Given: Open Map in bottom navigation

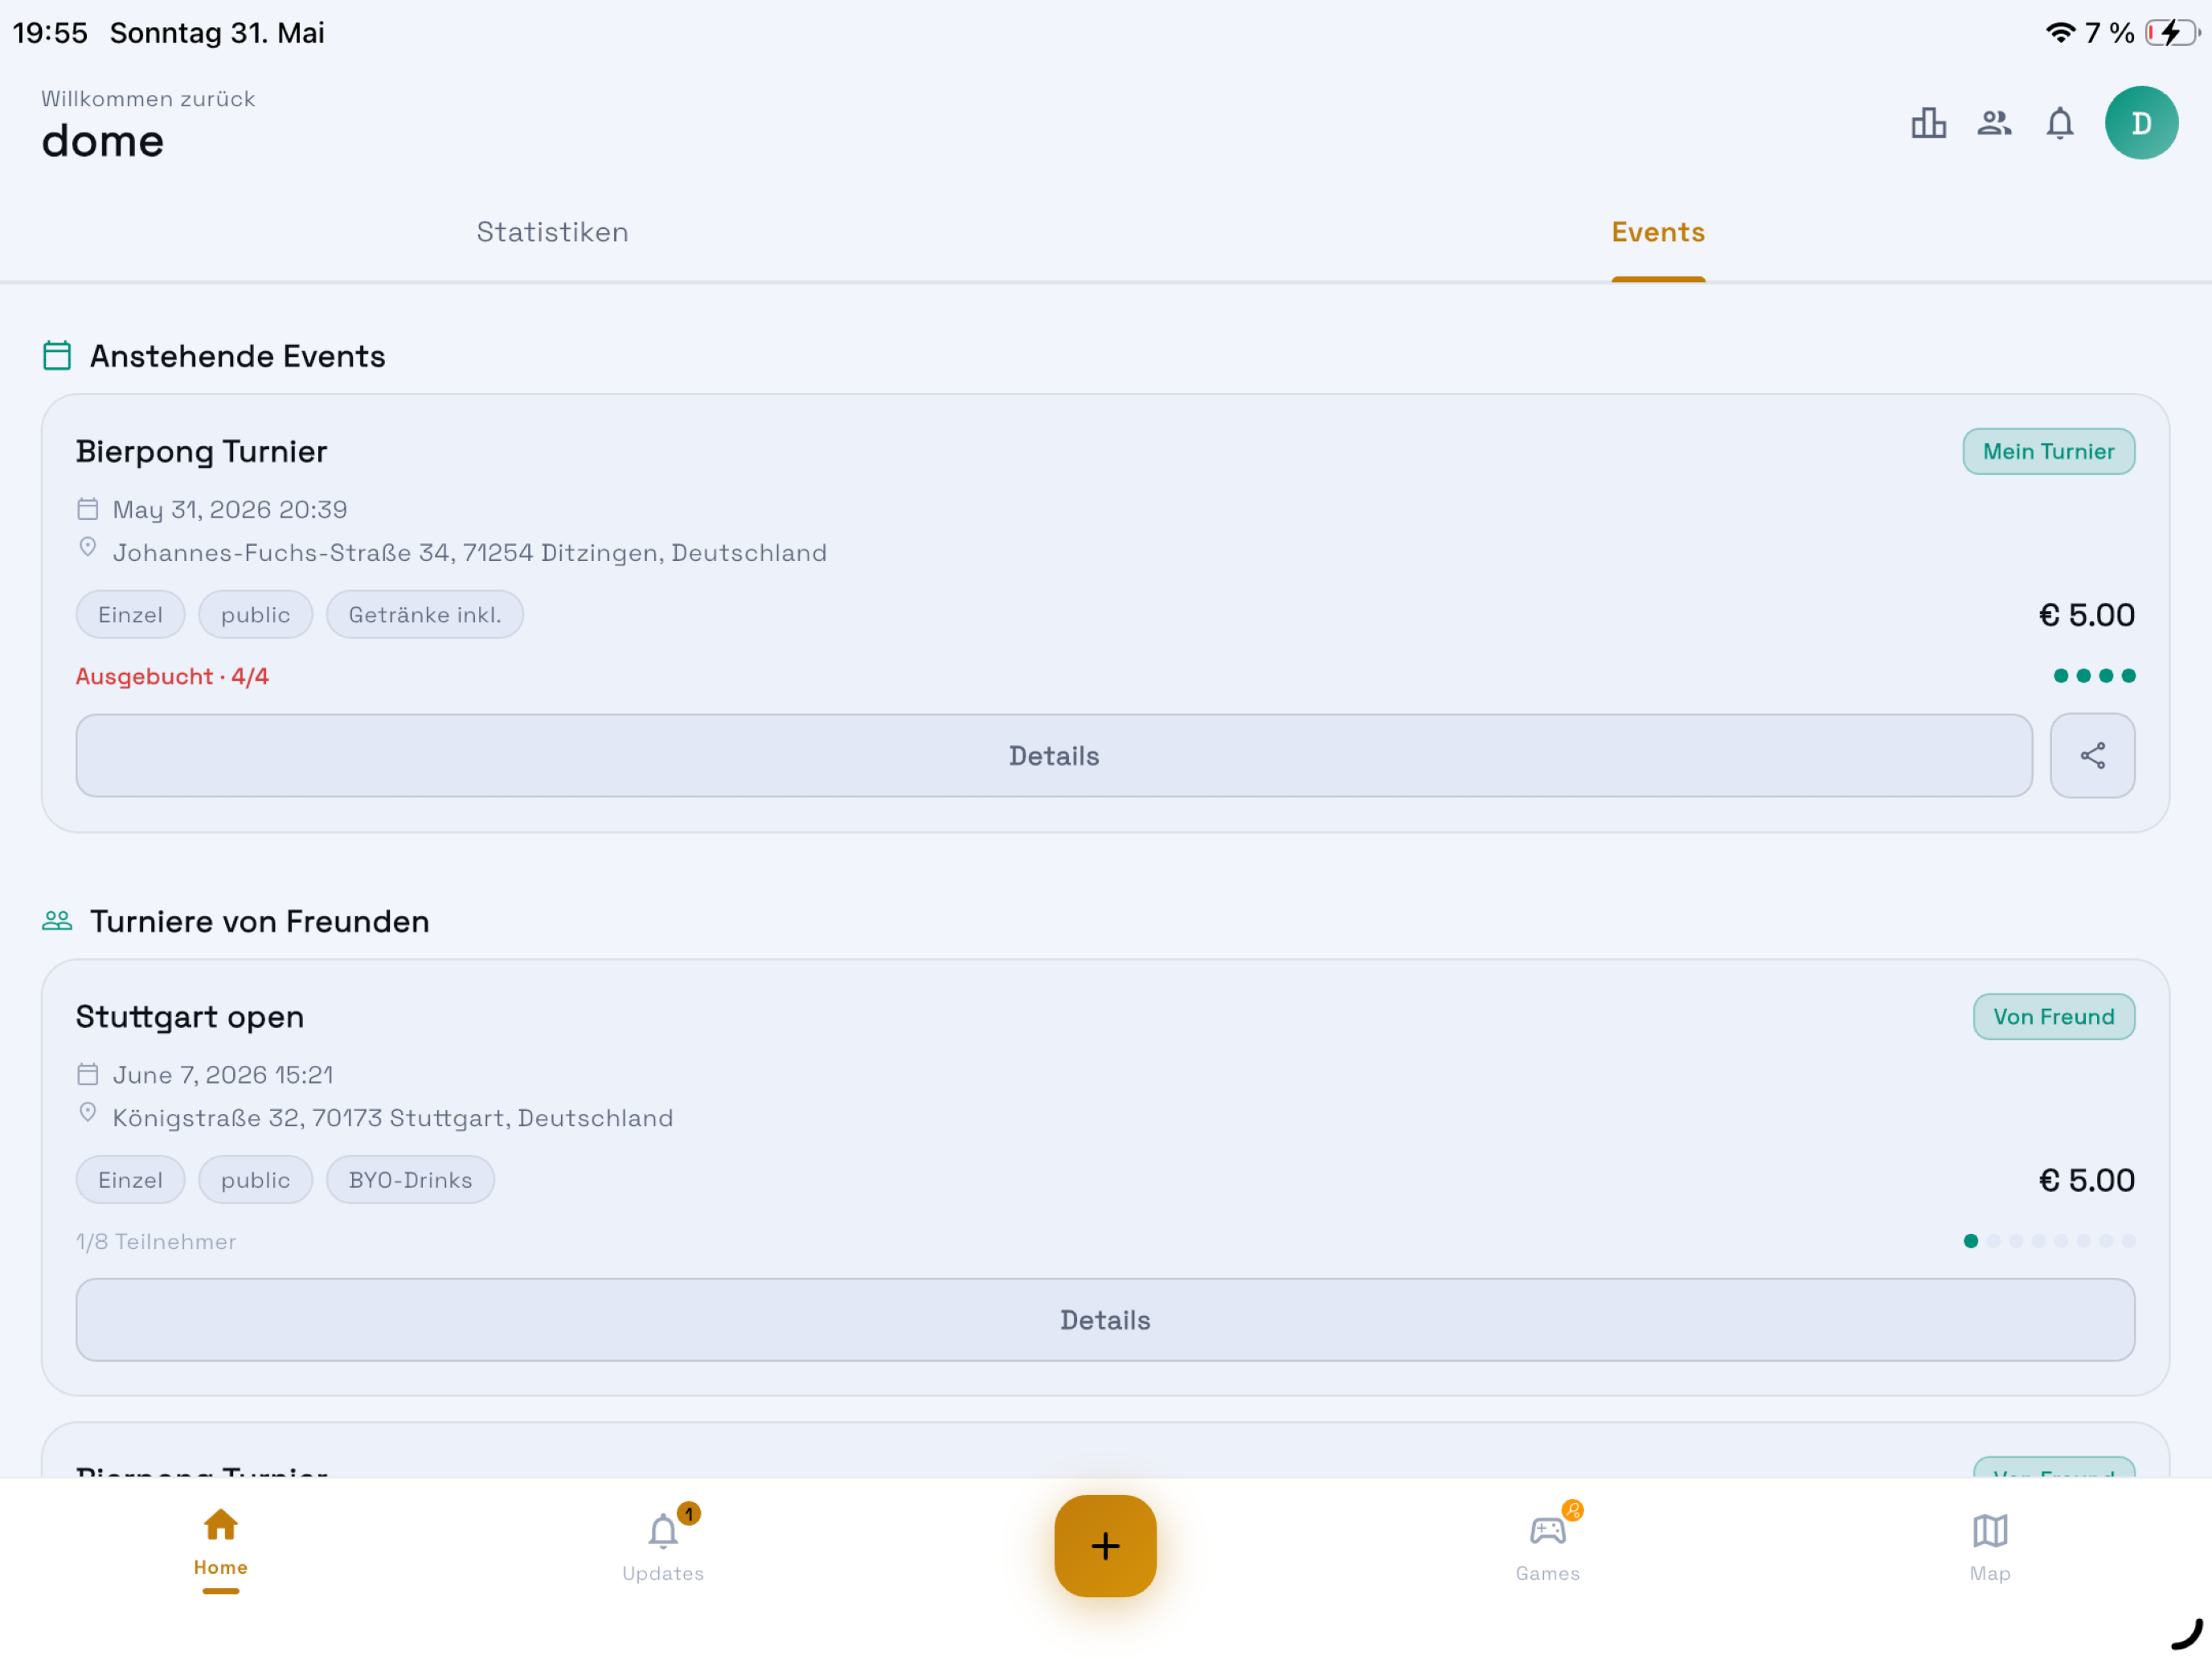Looking at the screenshot, I should tap(1990, 1546).
